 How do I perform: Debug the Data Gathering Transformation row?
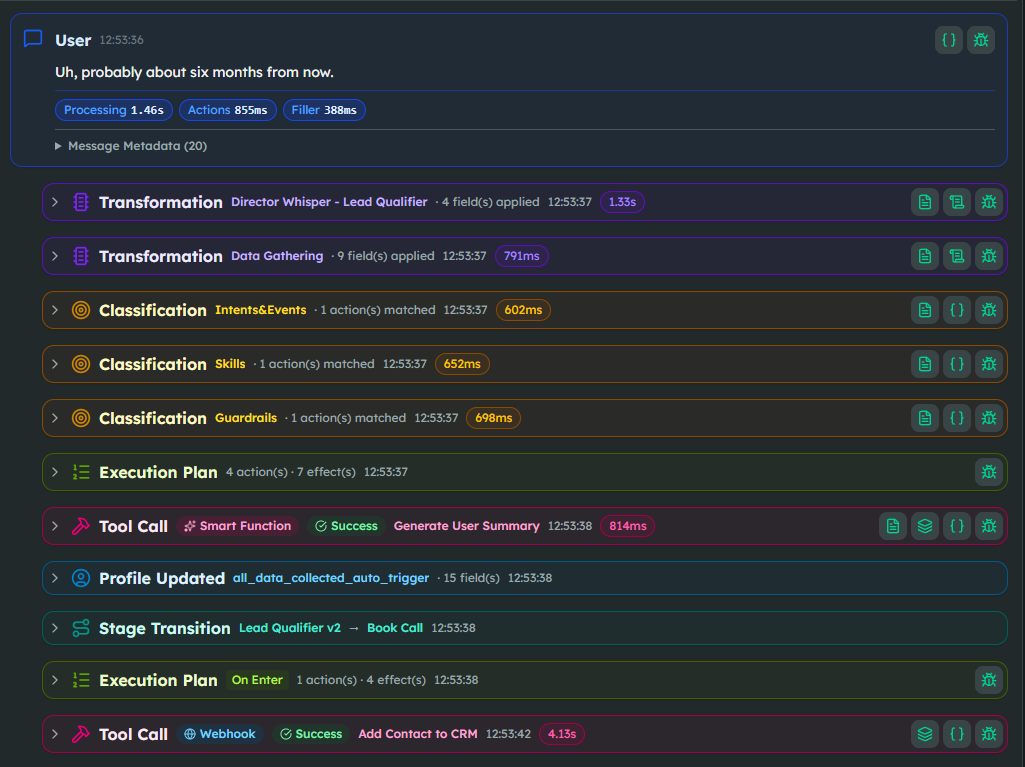[988, 256]
